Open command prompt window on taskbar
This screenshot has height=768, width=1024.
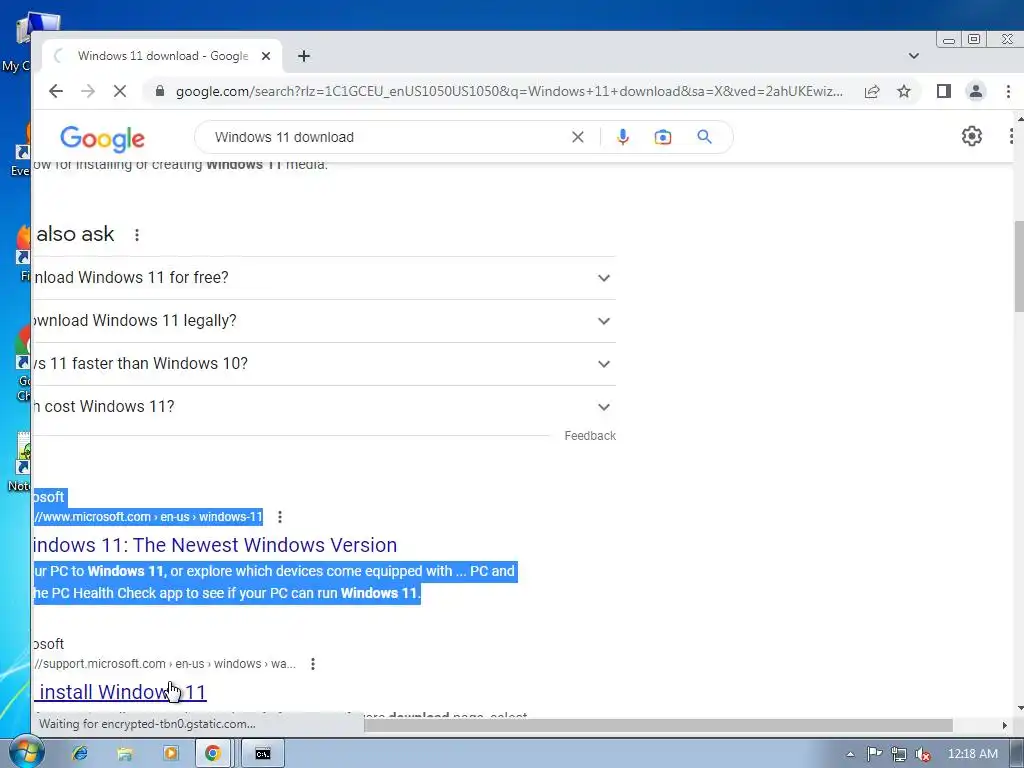click(263, 753)
